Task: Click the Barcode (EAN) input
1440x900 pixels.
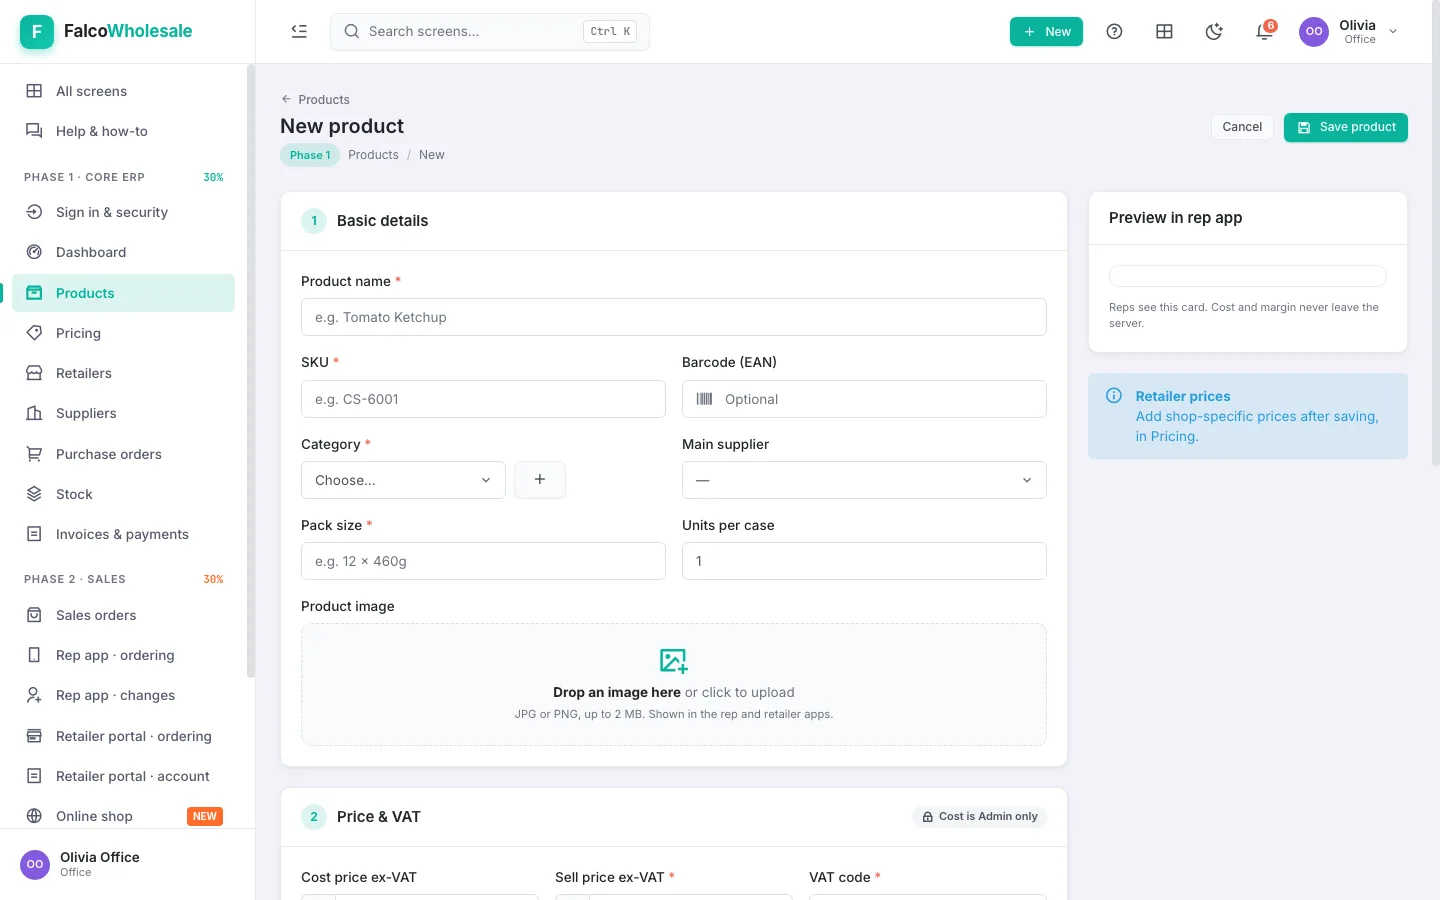Action: 864,399
